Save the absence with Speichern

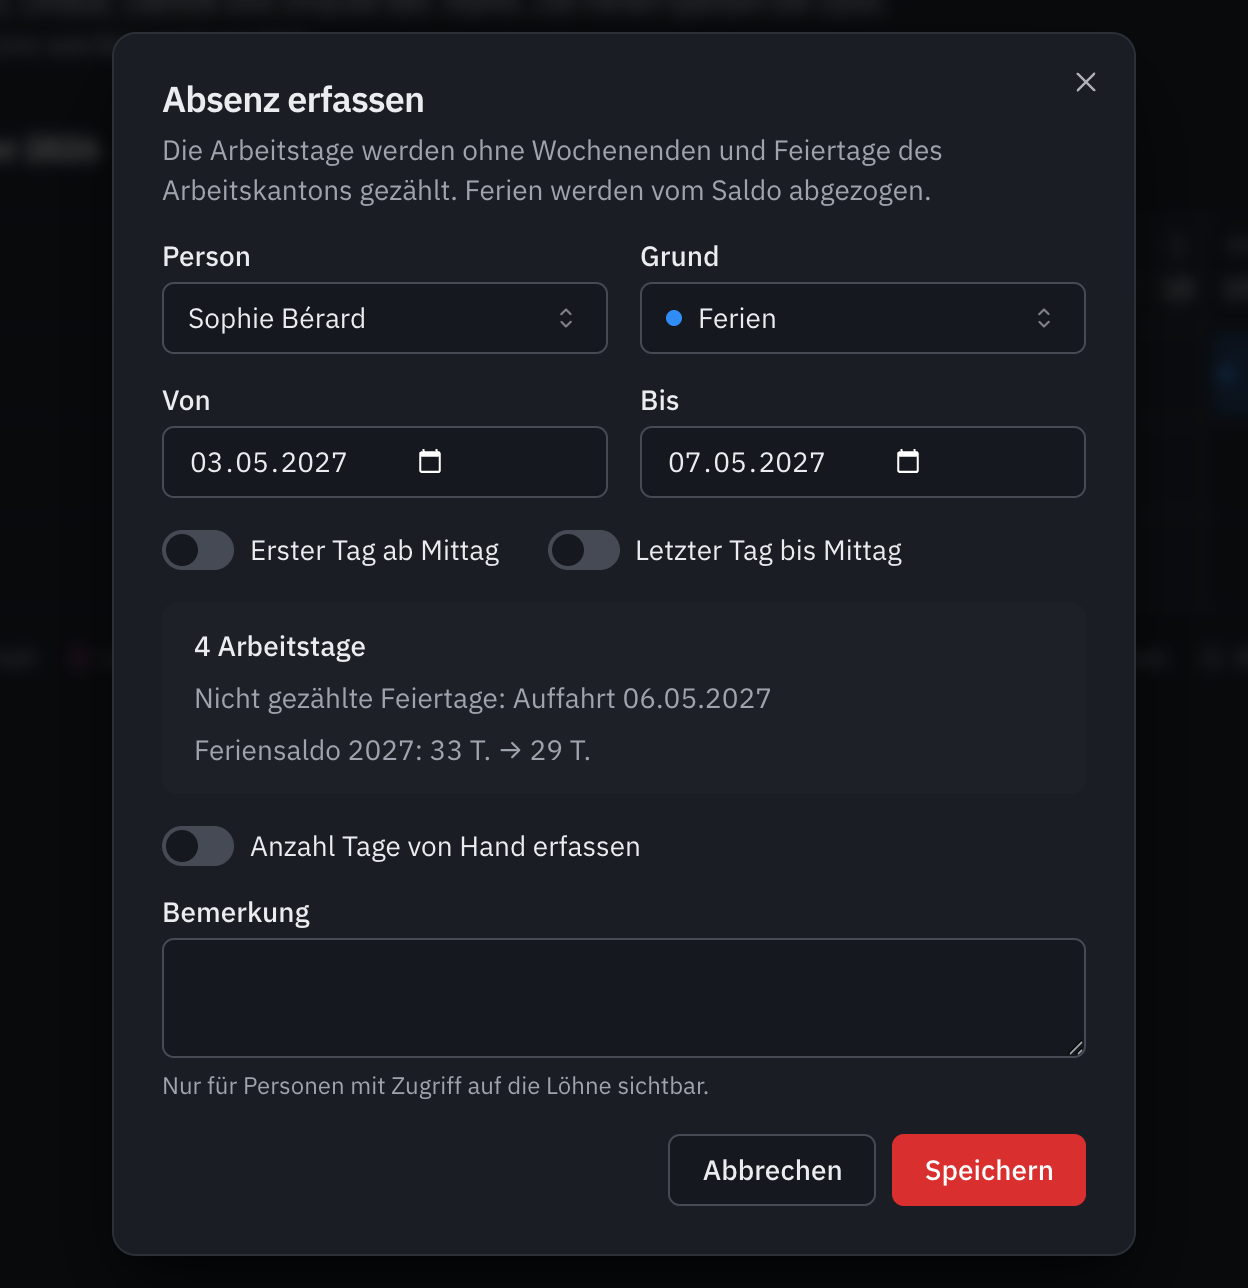point(989,1170)
